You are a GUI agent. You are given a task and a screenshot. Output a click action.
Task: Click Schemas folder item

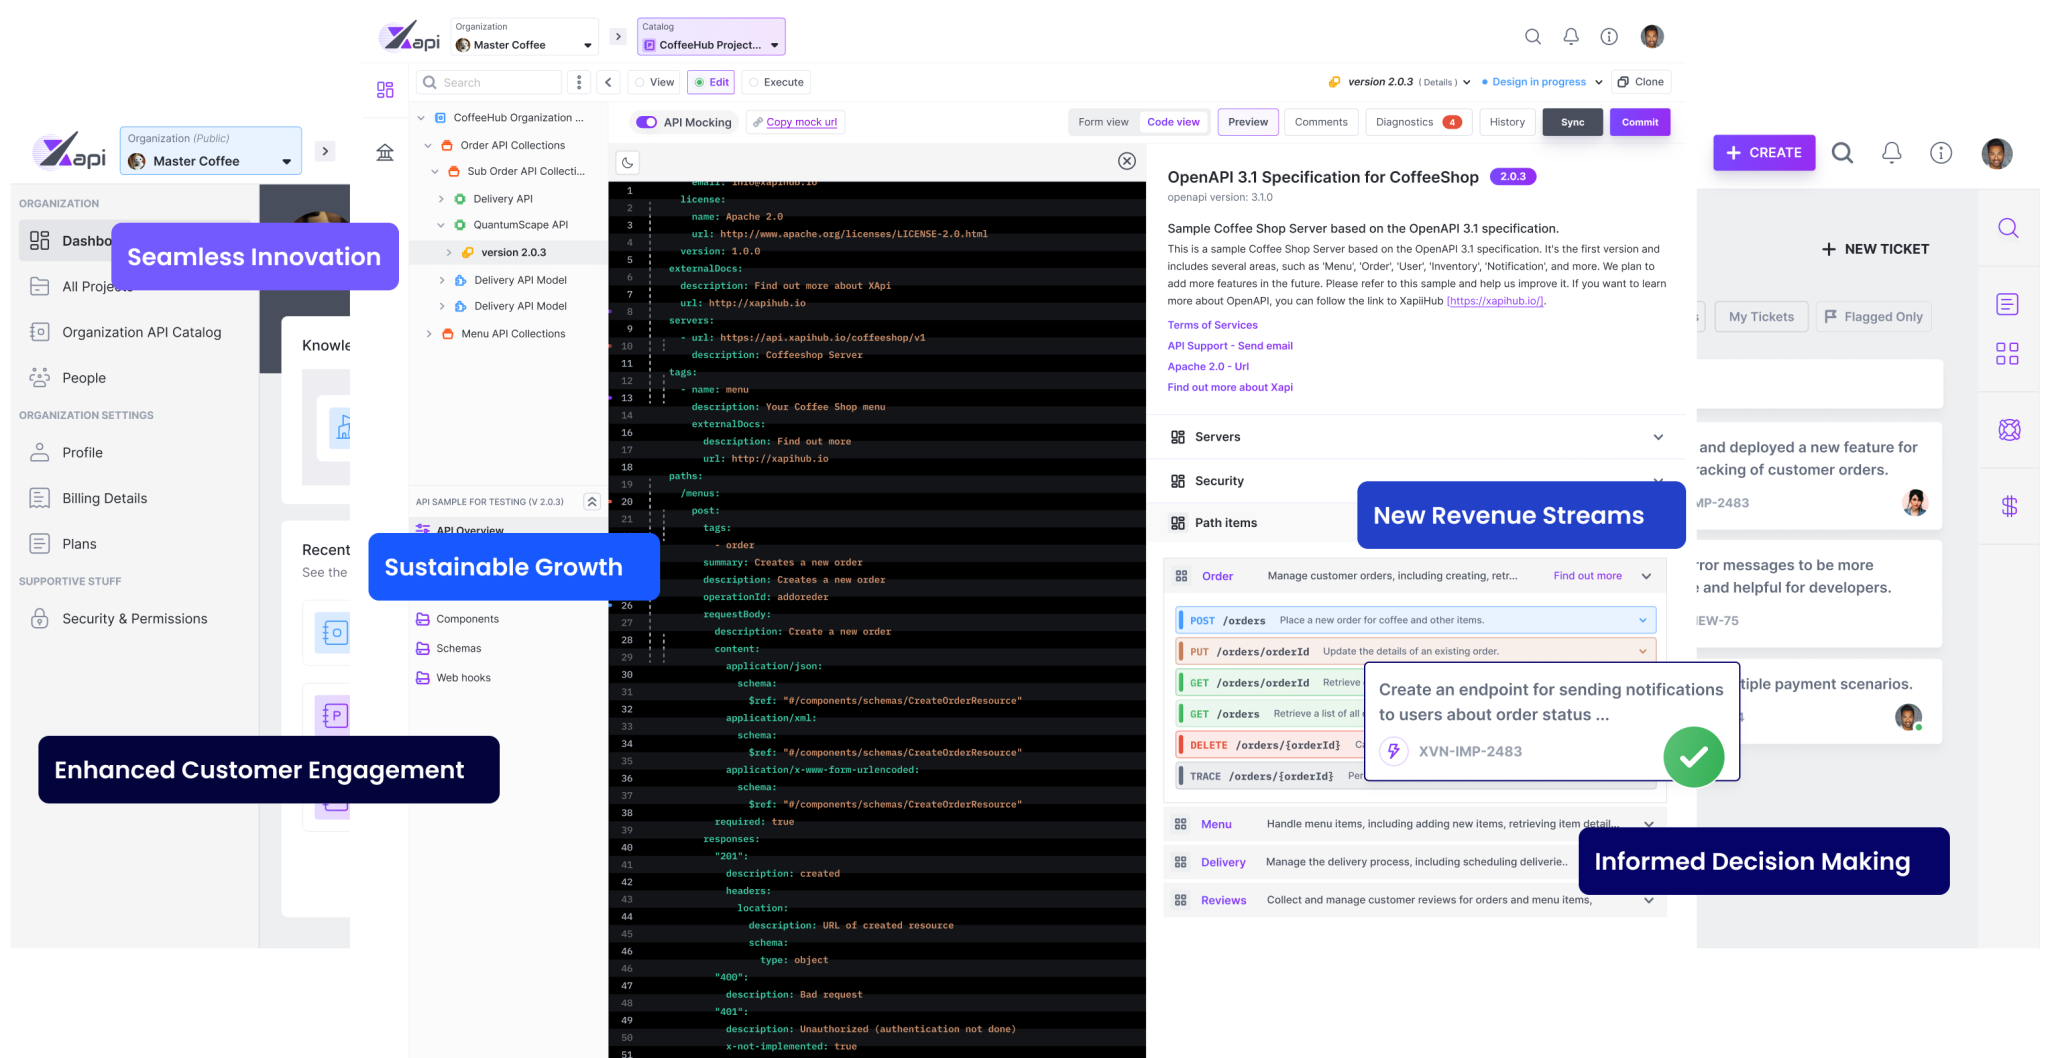click(x=448, y=648)
